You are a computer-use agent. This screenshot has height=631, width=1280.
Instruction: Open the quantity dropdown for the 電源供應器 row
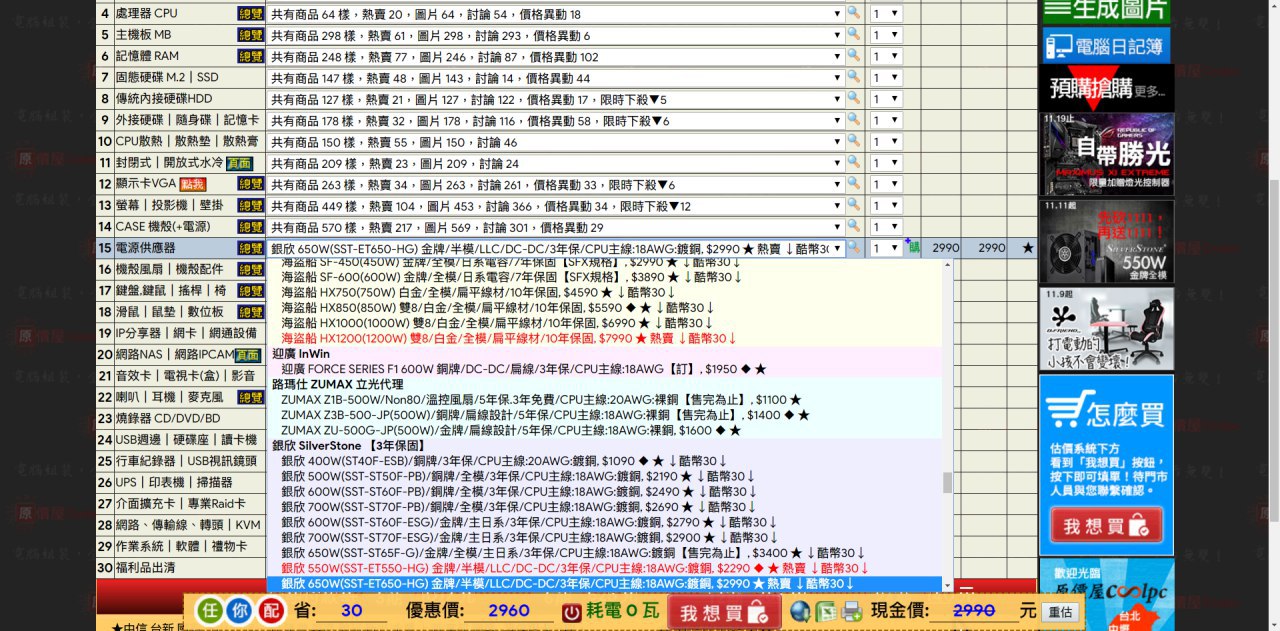coord(886,248)
